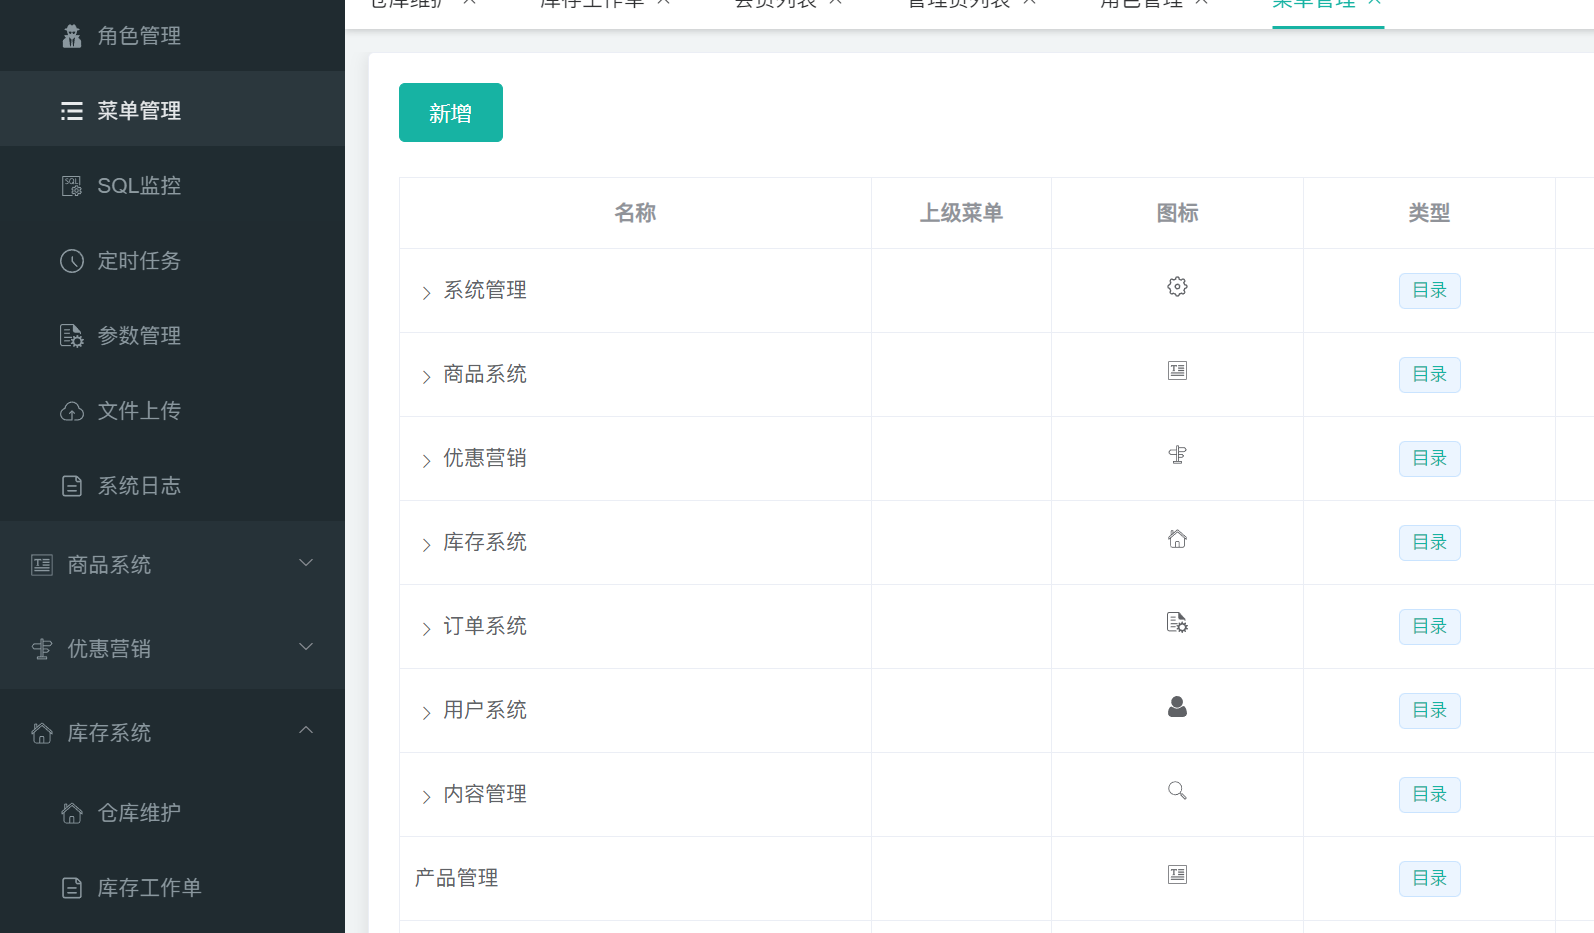
Task: Click the 上级菜单 column header
Action: pyautogui.click(x=961, y=213)
